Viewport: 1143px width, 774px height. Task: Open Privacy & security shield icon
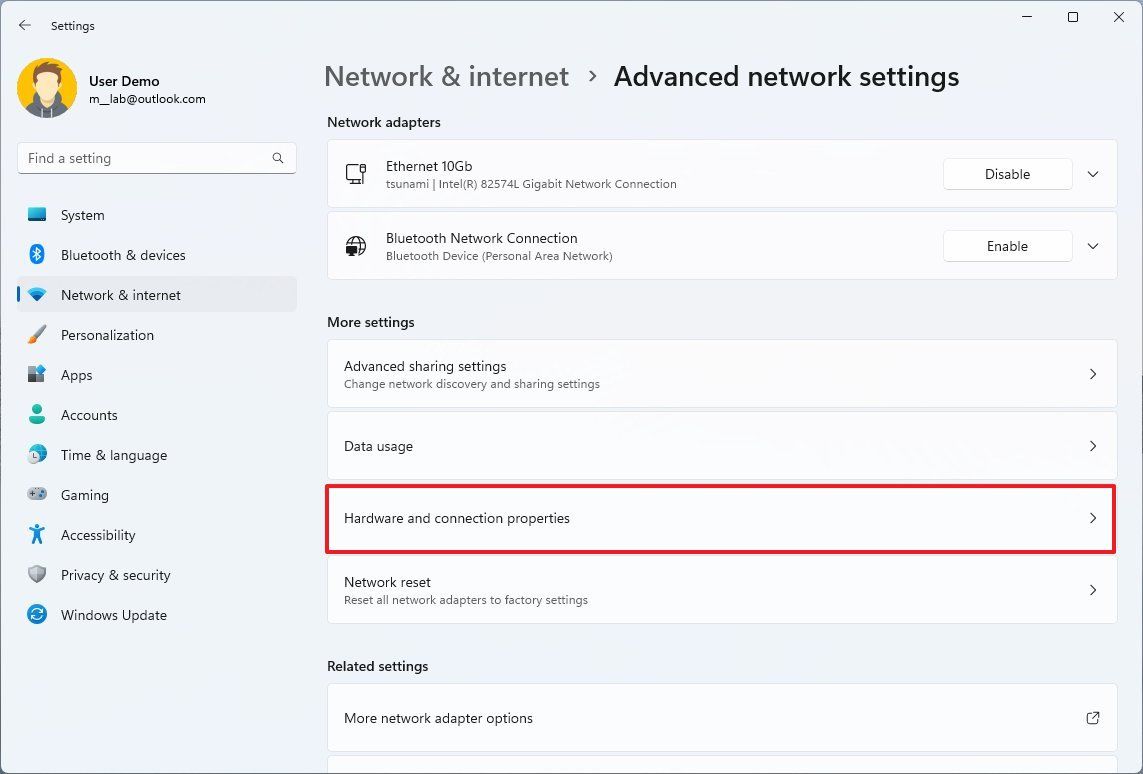[36, 575]
